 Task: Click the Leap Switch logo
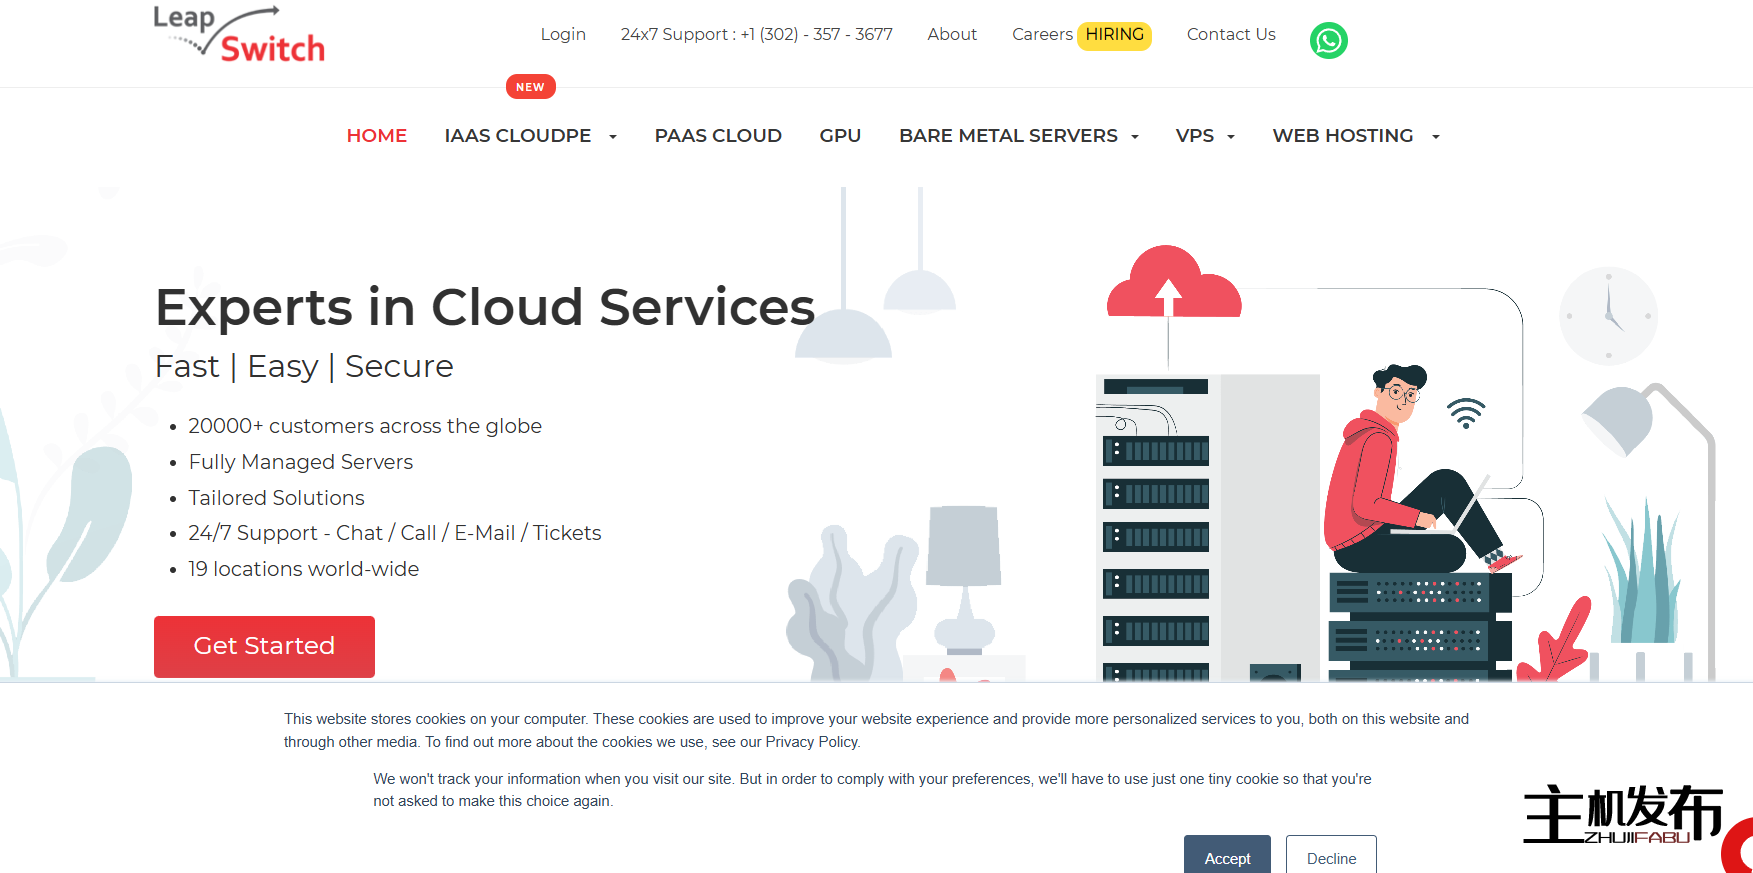239,36
